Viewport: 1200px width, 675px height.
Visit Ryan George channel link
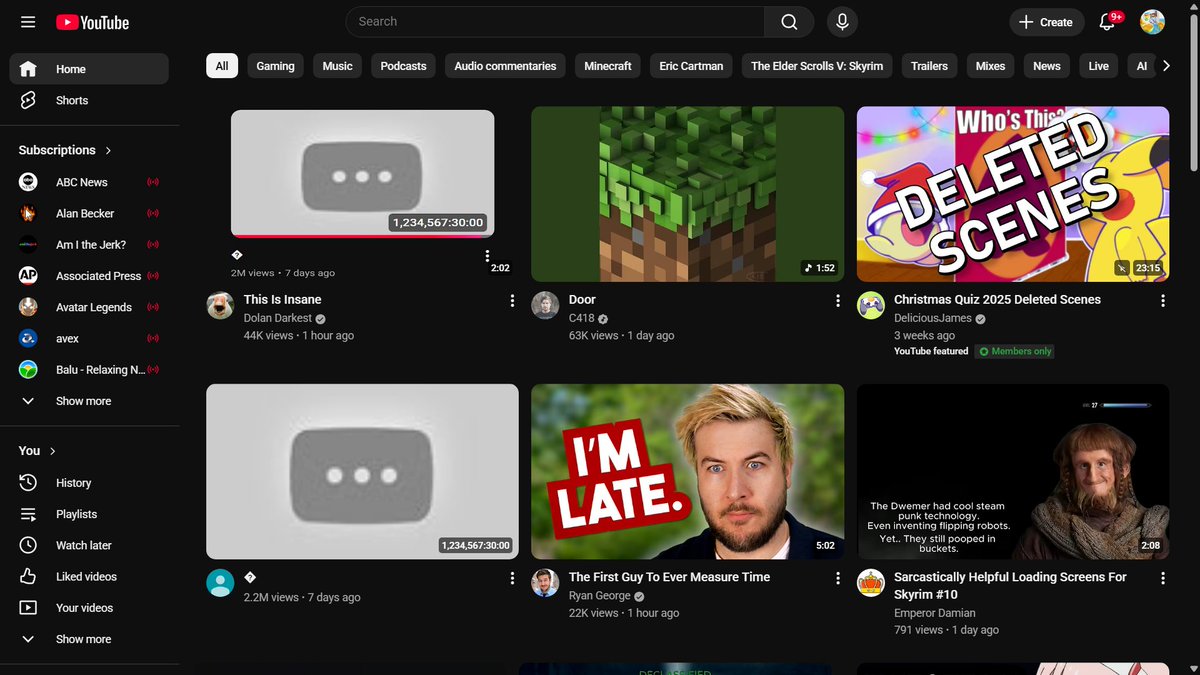(600, 595)
